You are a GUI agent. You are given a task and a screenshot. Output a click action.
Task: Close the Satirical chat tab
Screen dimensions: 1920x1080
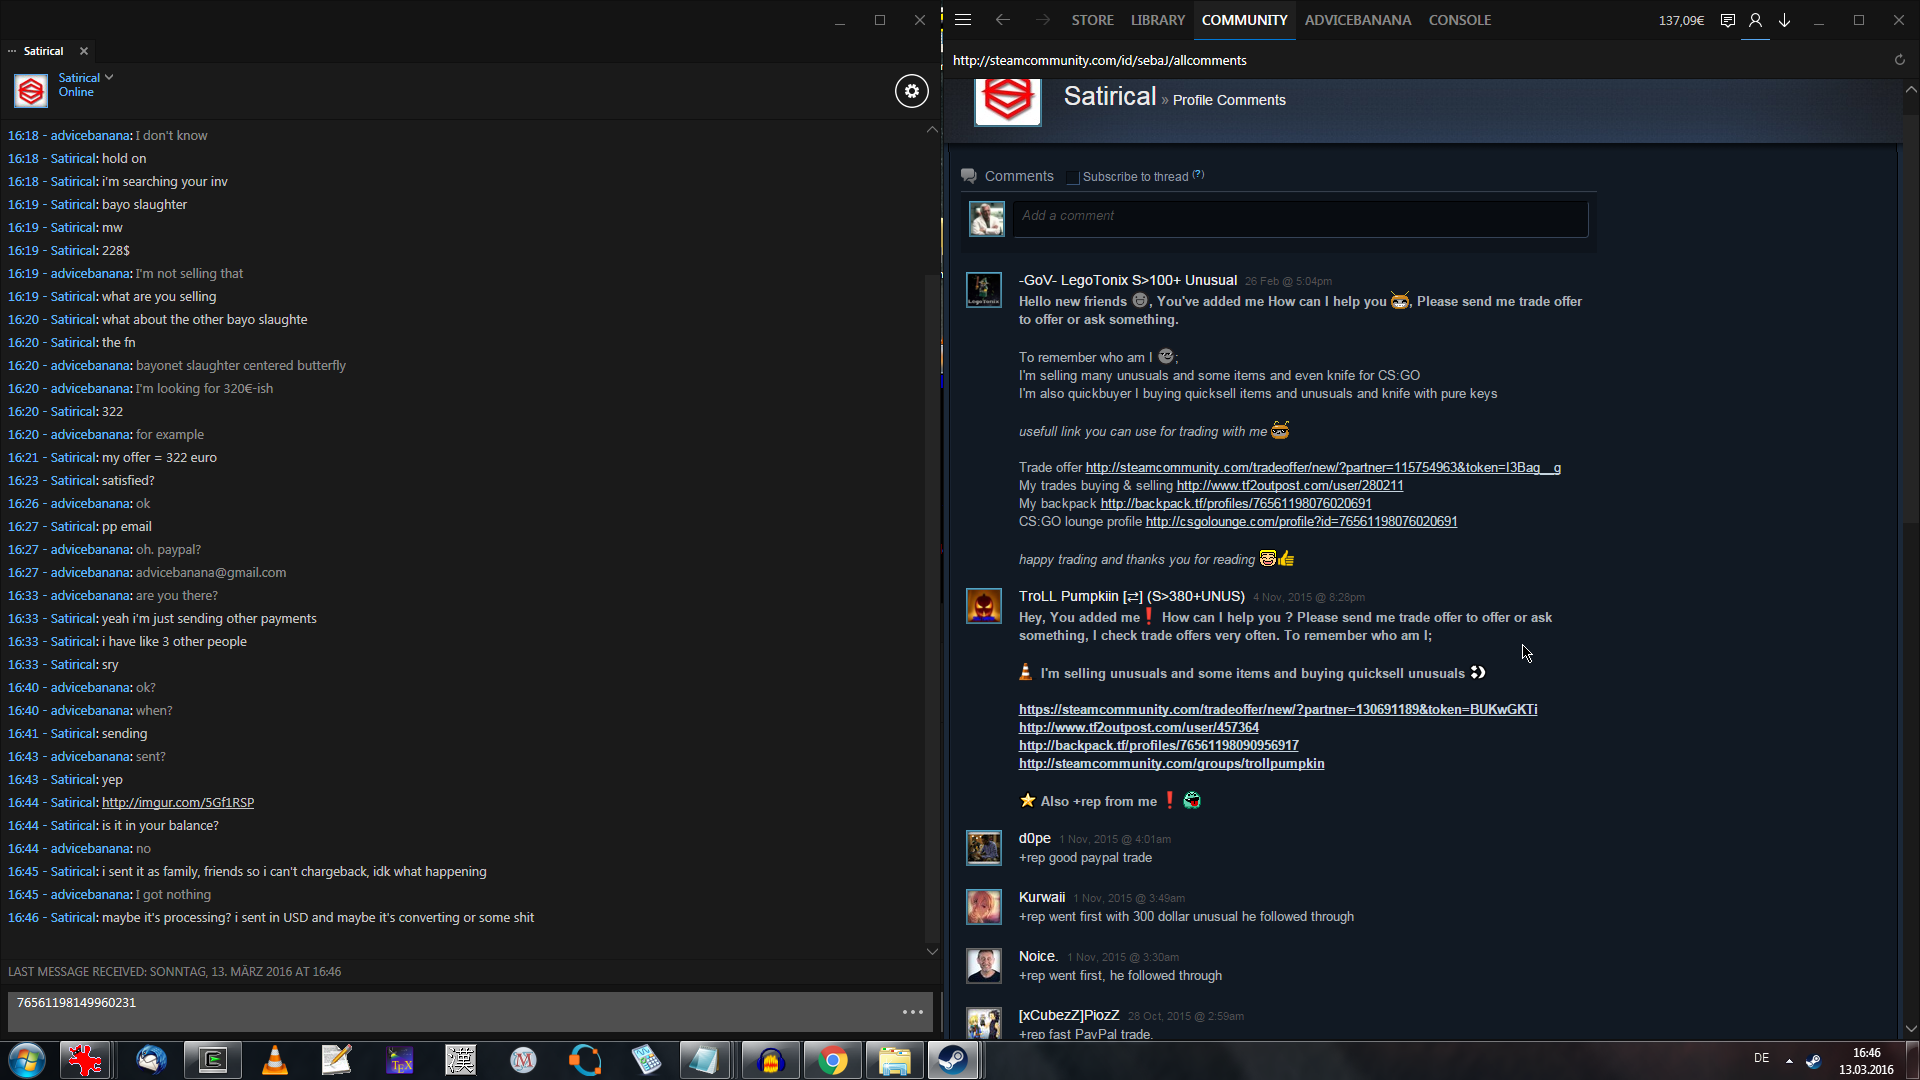(x=84, y=51)
